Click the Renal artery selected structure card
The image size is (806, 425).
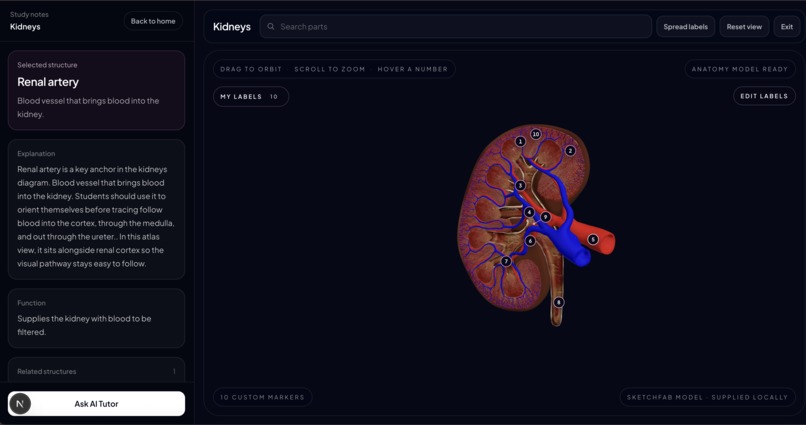pyautogui.click(x=96, y=90)
